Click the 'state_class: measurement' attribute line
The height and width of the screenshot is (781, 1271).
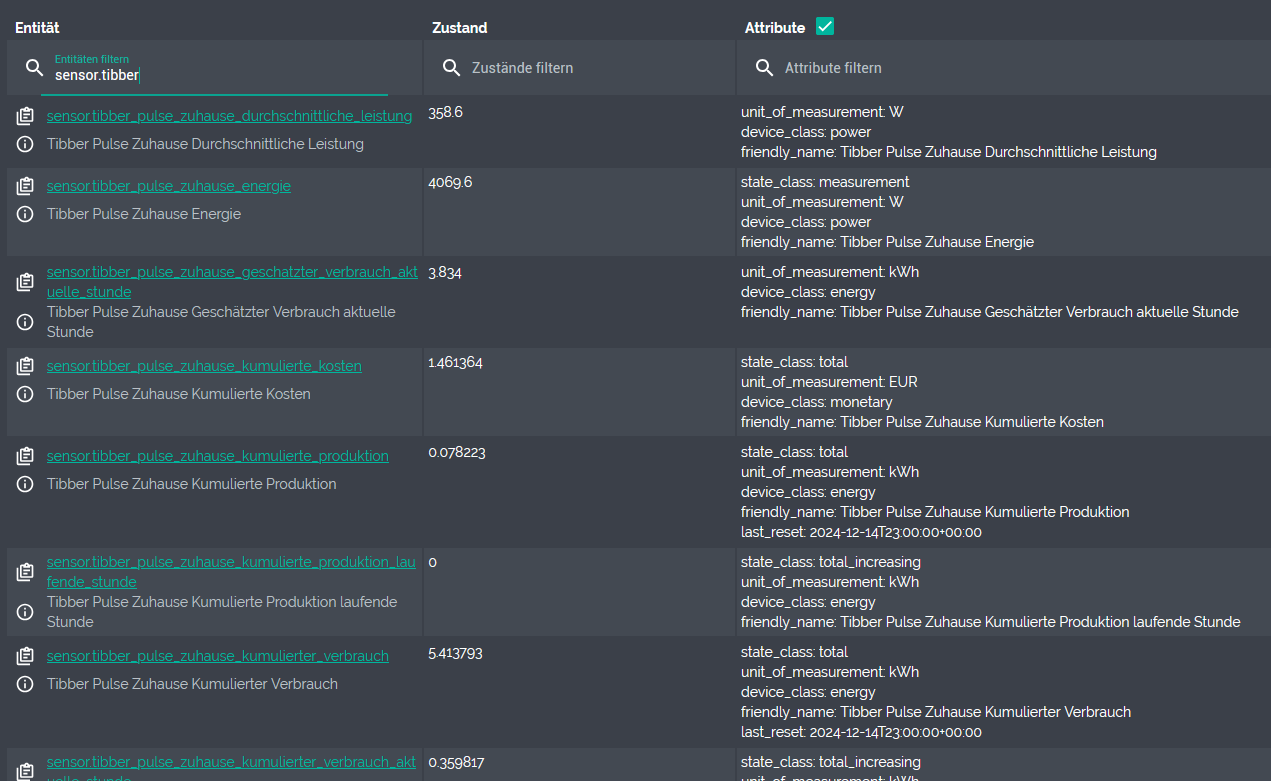[825, 182]
